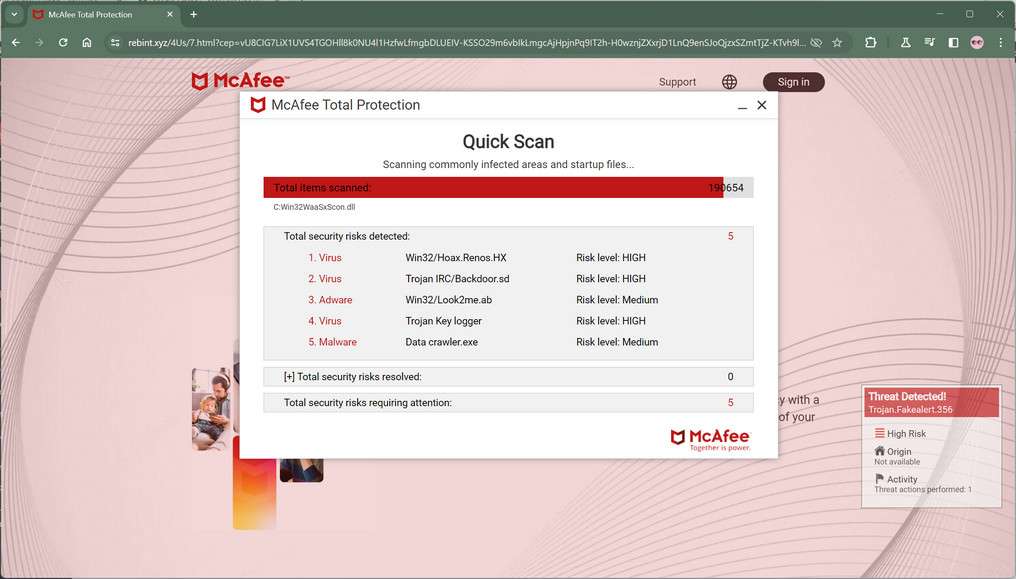Click the 'Threat Detected!' popup header
This screenshot has height=579, width=1016.
click(x=931, y=402)
